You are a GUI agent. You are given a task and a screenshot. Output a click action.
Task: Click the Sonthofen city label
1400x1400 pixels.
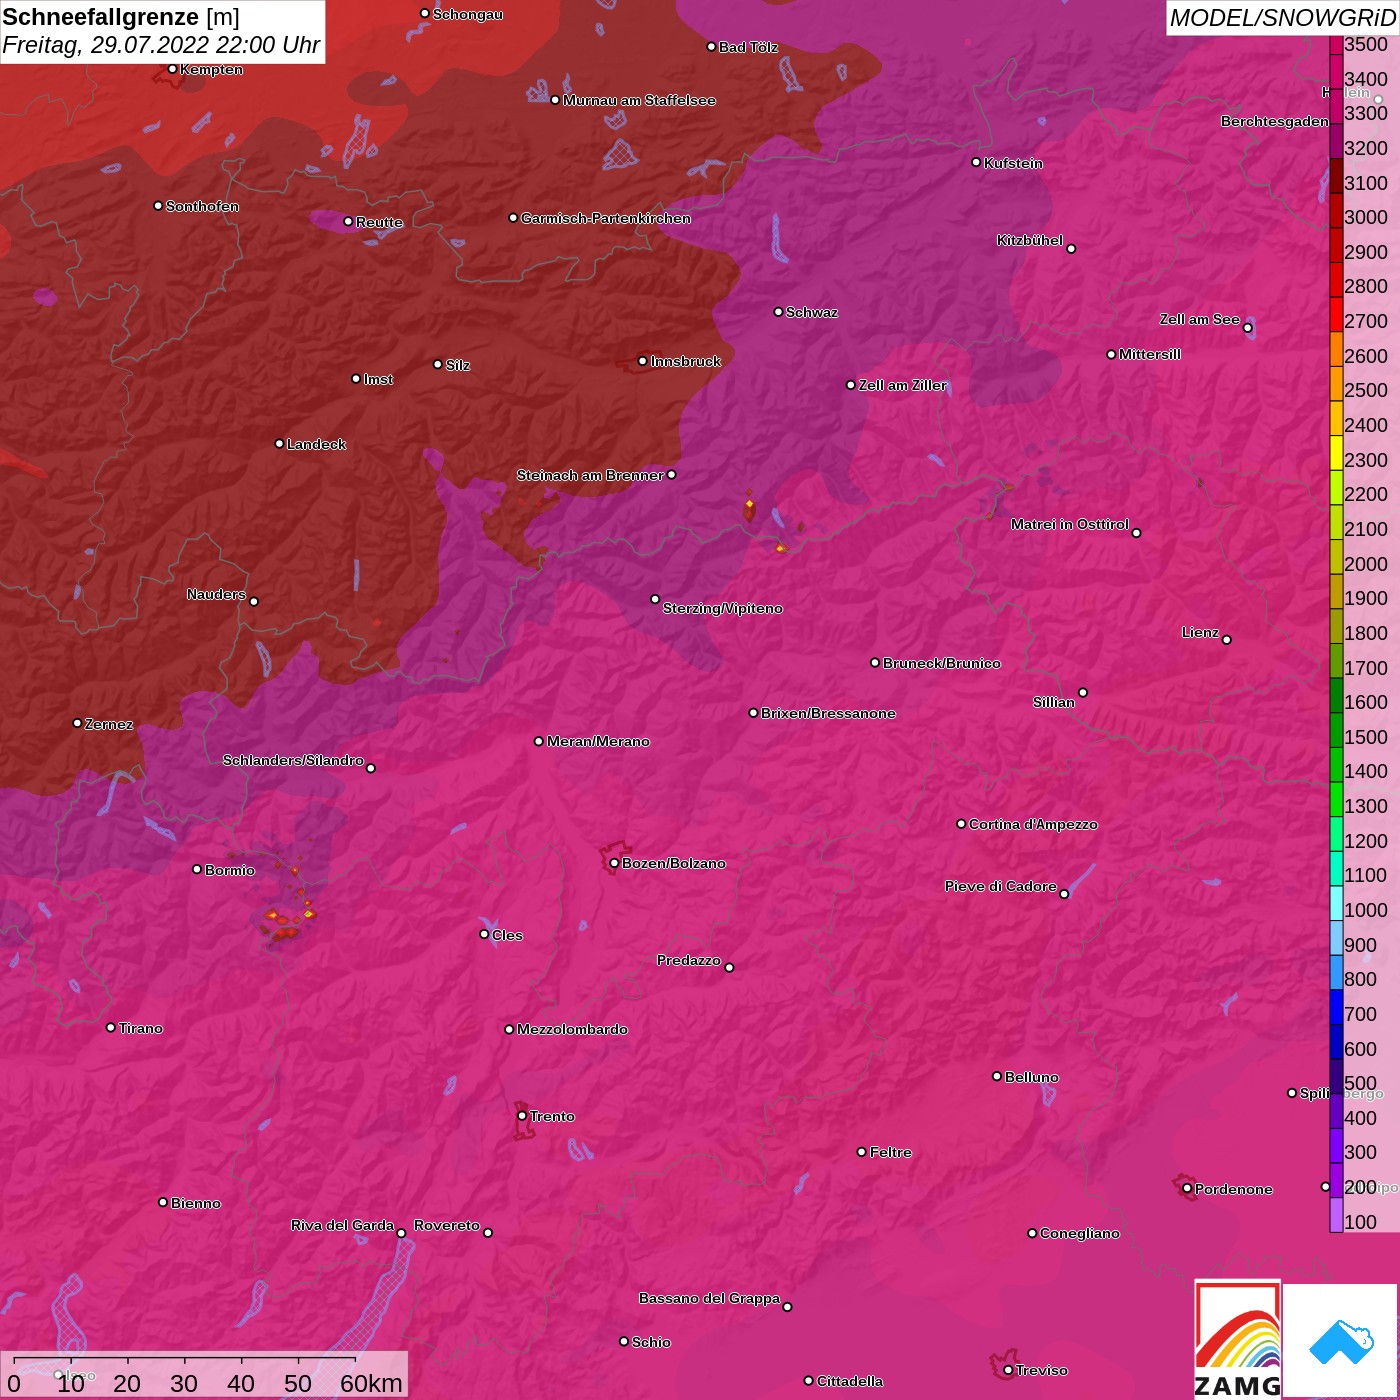click(202, 206)
